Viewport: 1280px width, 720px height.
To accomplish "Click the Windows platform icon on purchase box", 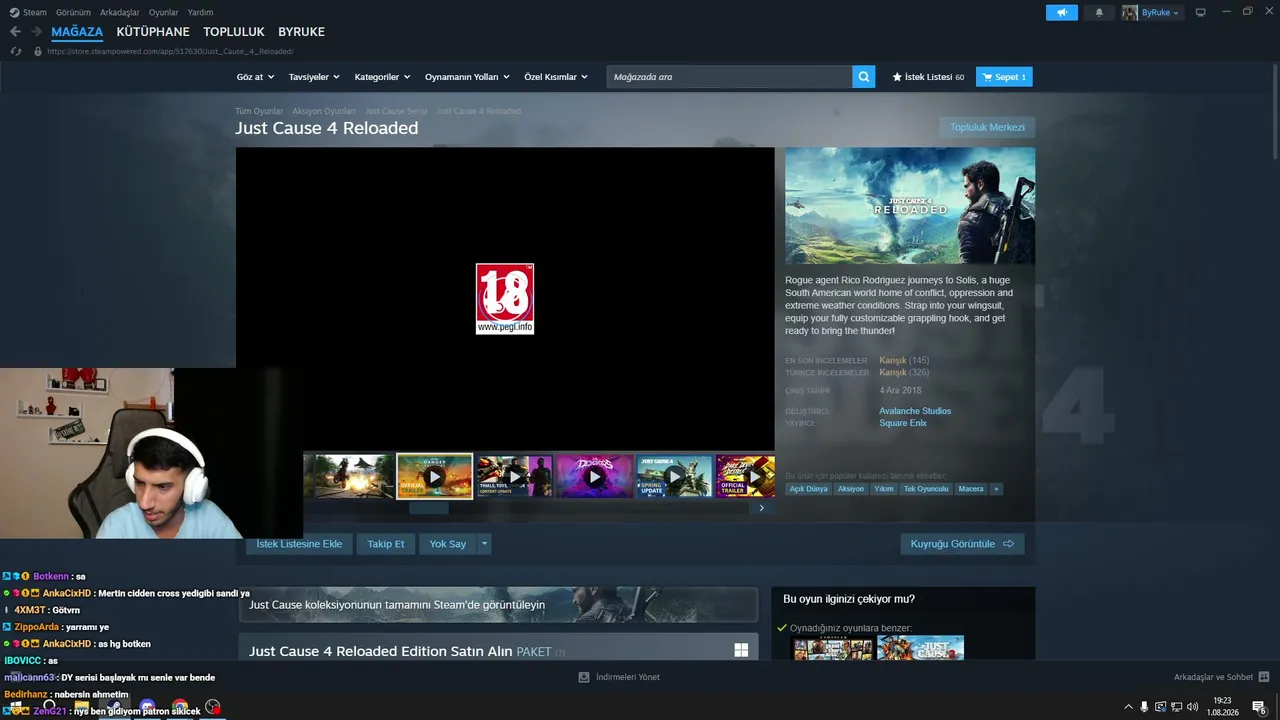I will 741,650.
